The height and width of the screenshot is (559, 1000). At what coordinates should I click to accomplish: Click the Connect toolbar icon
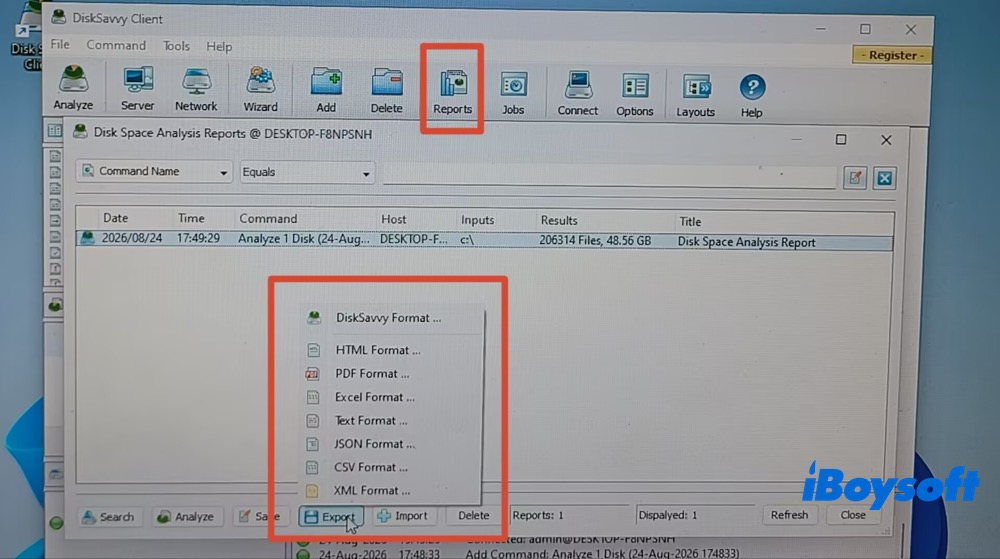pyautogui.click(x=577, y=93)
